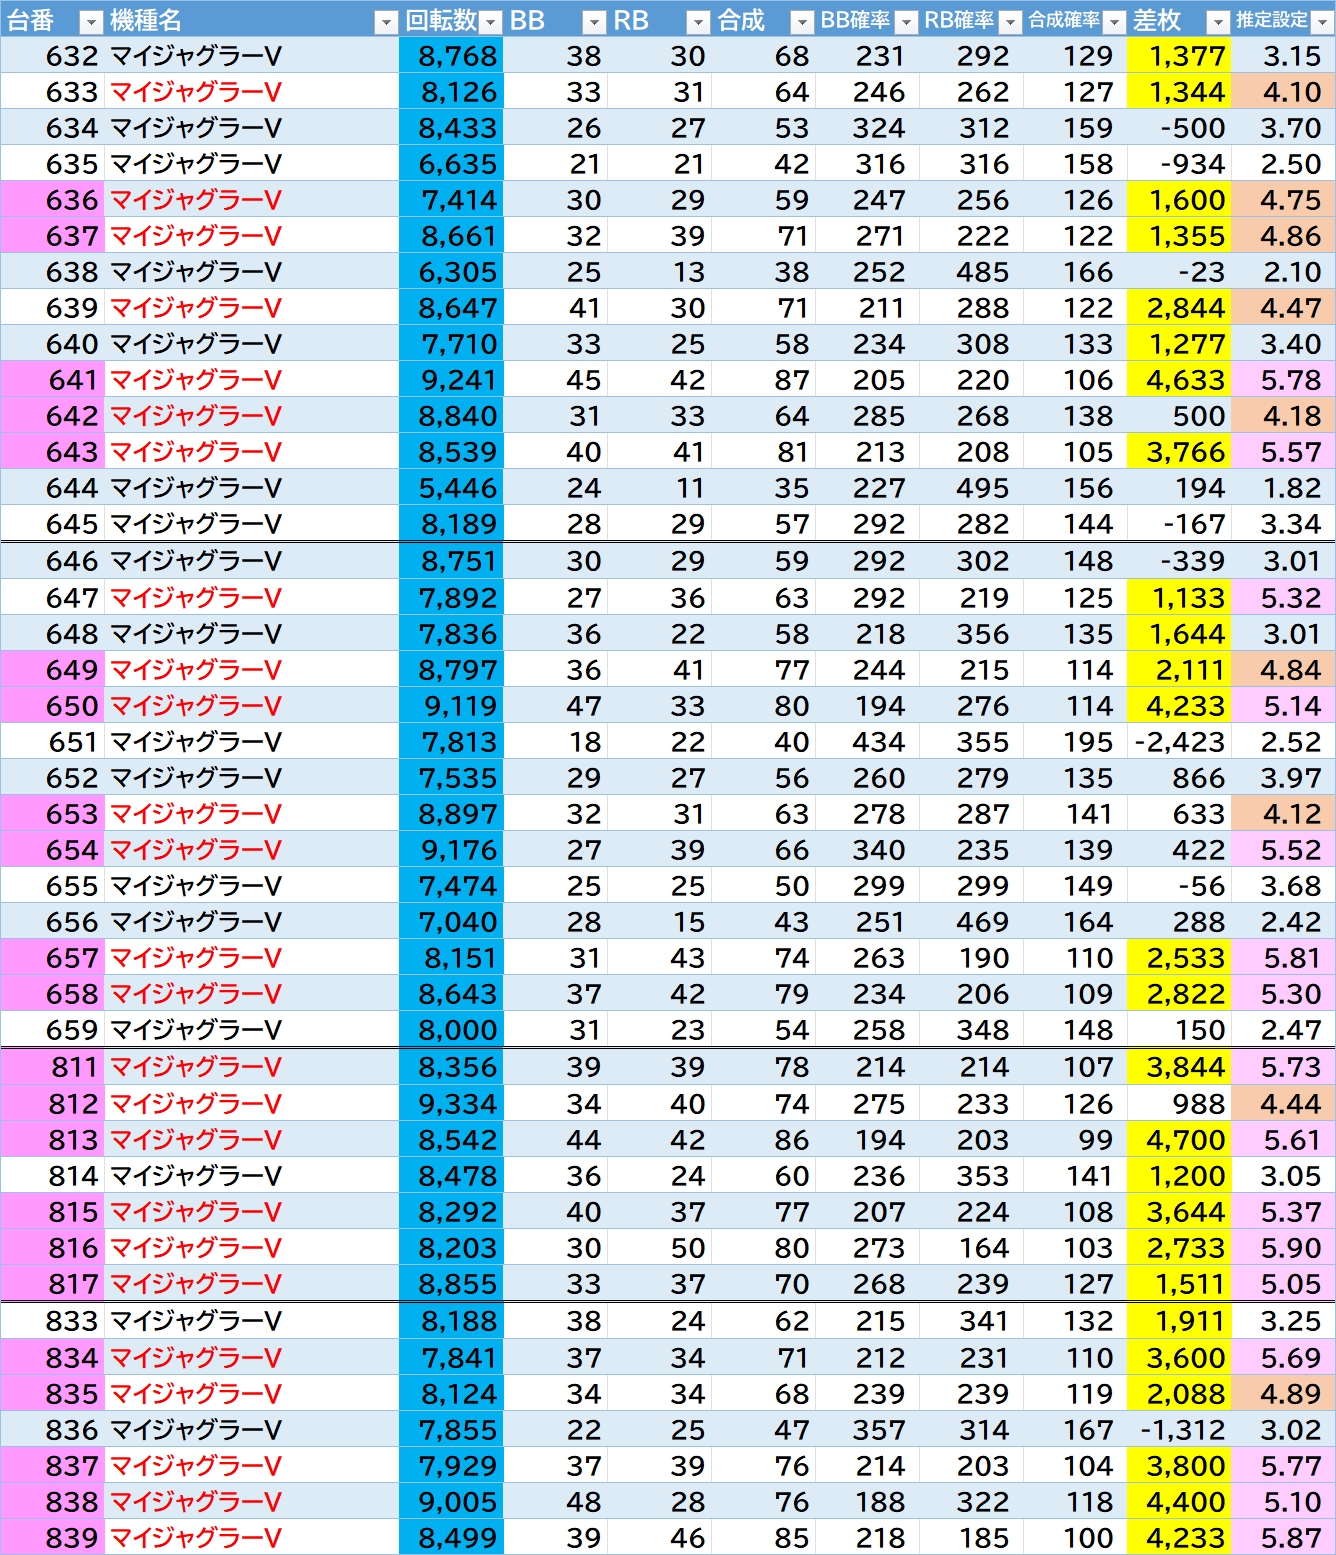Open the 台番 column filter dropdown
The height and width of the screenshot is (1555, 1336).
click(x=90, y=22)
